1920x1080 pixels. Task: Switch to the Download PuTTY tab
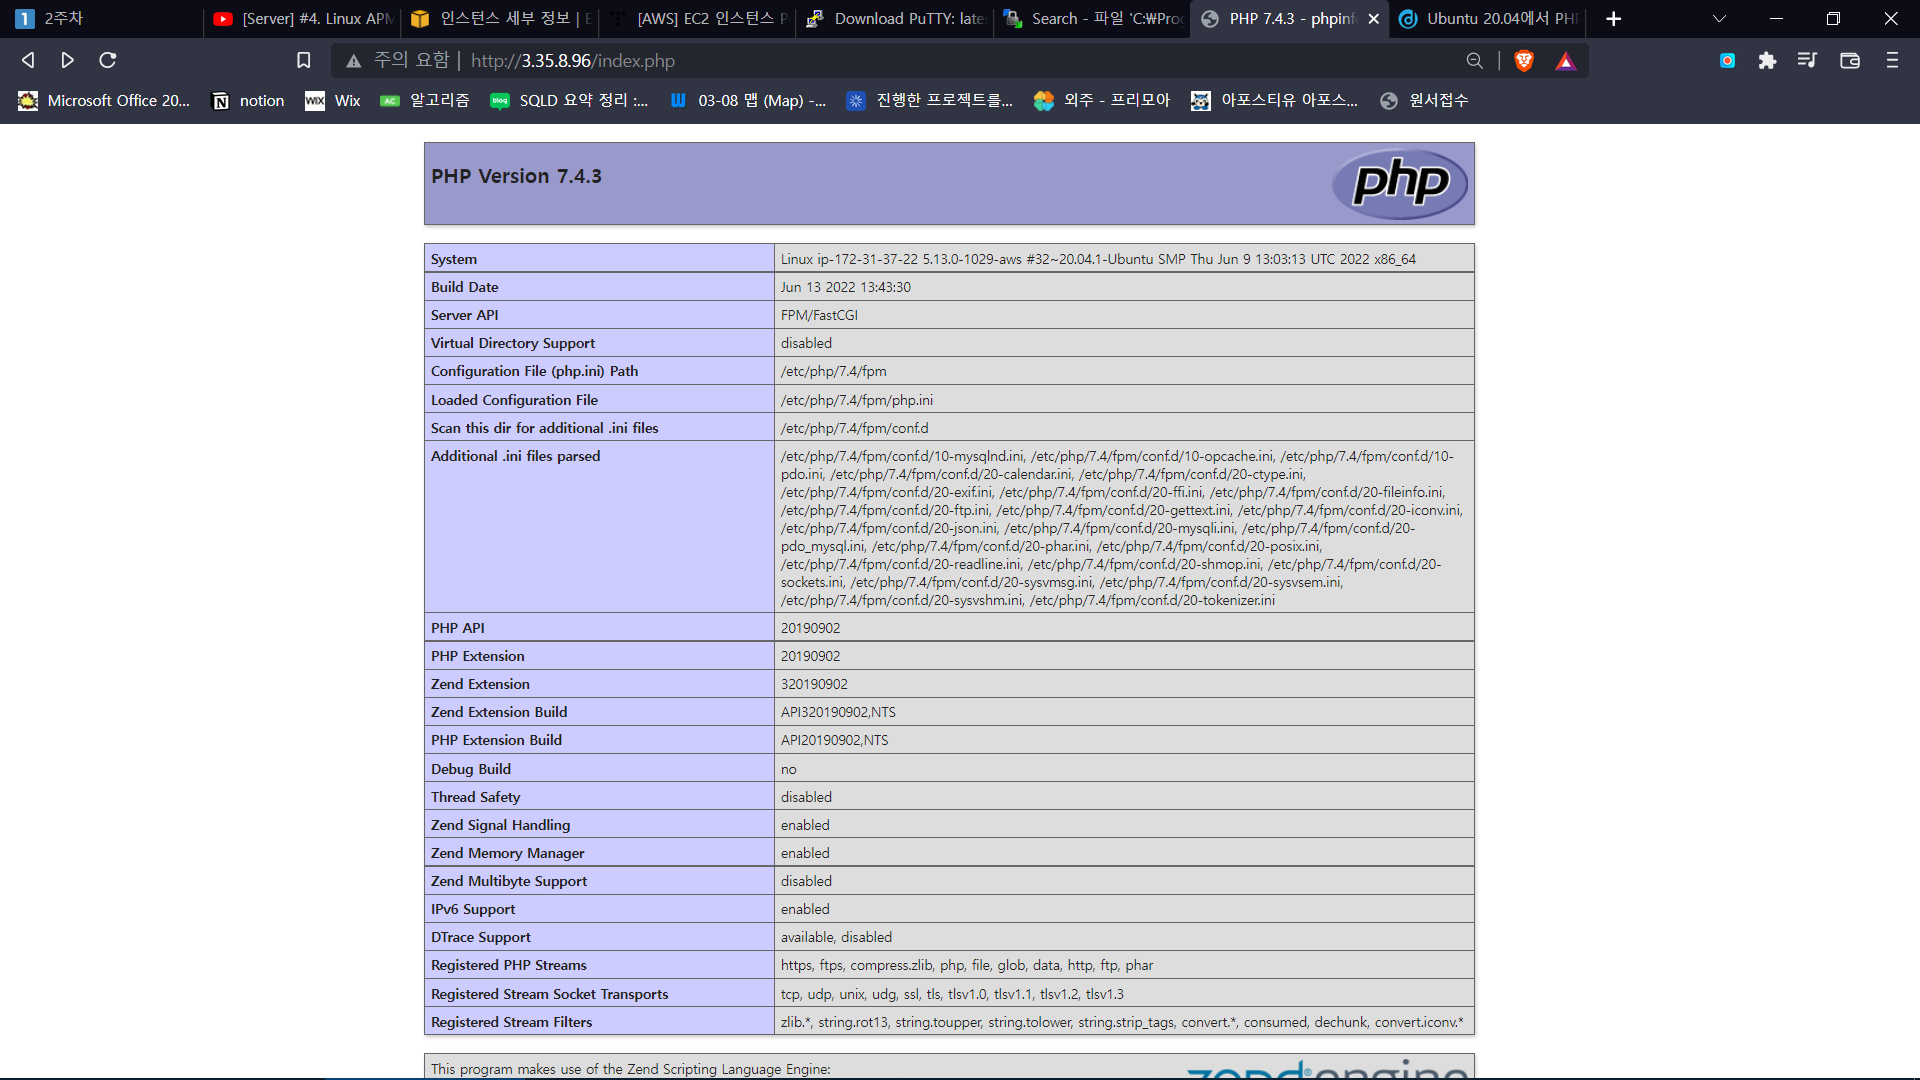point(895,19)
